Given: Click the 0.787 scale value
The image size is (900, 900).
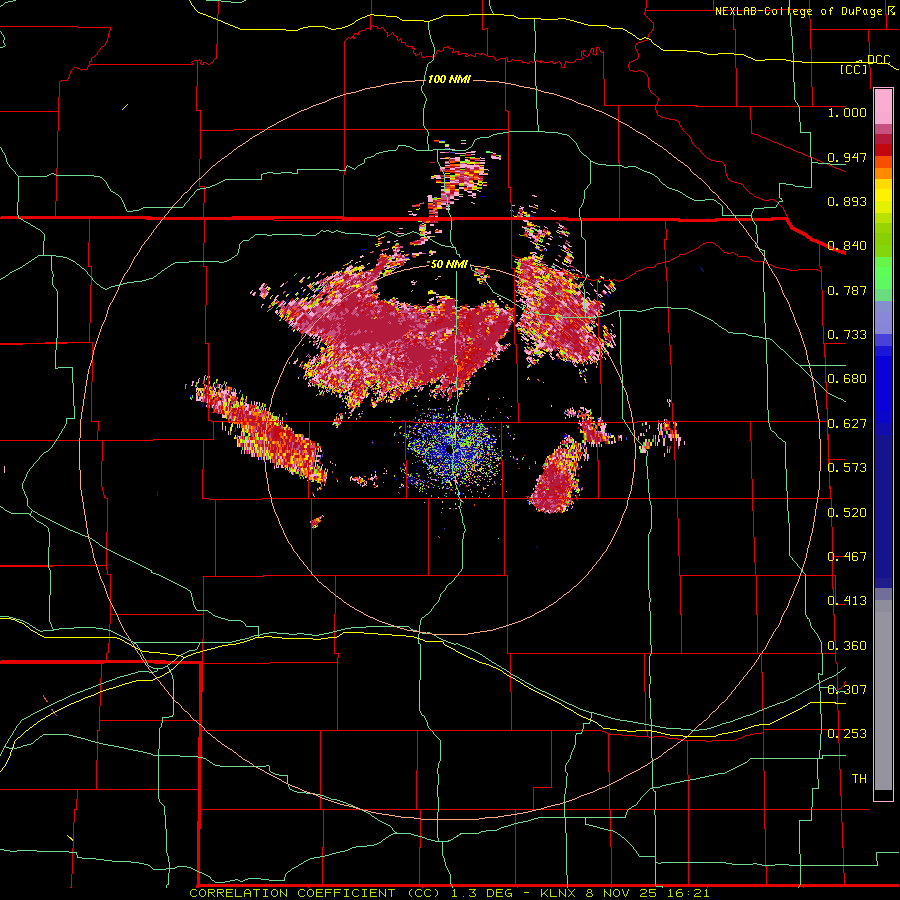Looking at the screenshot, I should 847,290.
